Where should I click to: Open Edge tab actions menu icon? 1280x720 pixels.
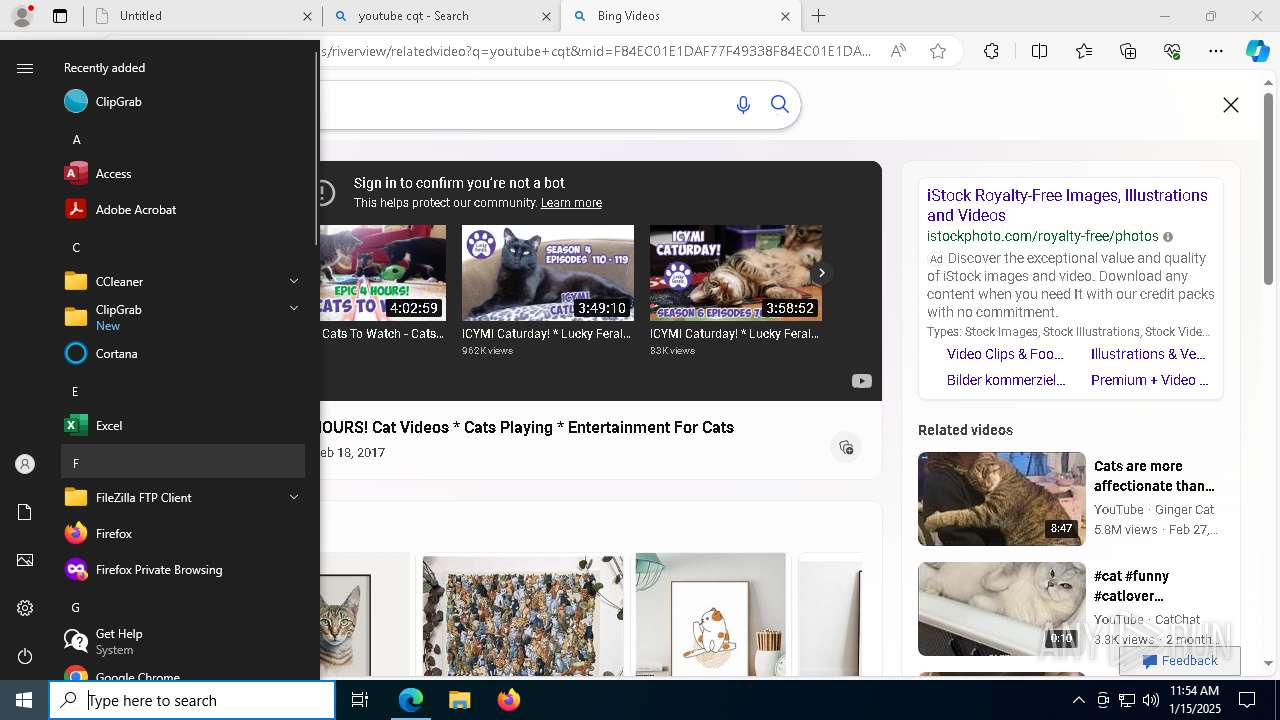[x=60, y=16]
